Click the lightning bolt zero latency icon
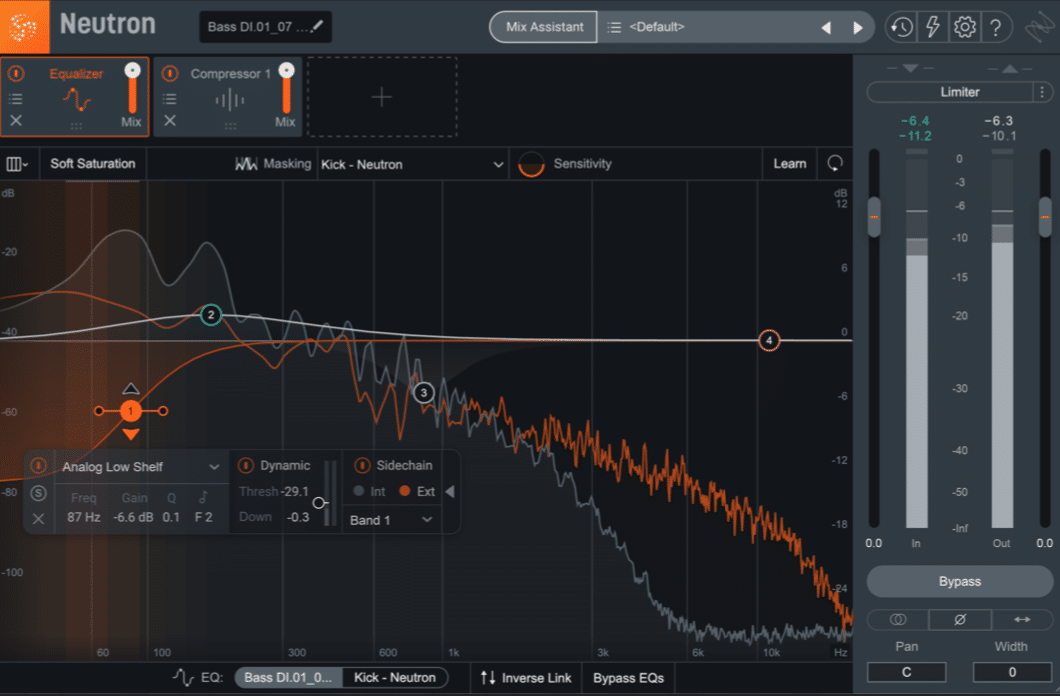1060x696 pixels. tap(933, 27)
